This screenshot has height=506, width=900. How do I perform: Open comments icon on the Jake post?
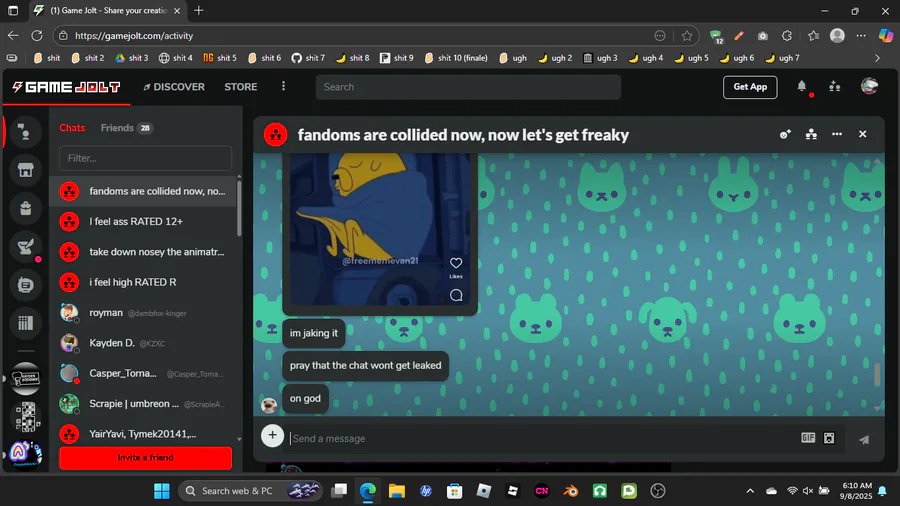(456, 295)
